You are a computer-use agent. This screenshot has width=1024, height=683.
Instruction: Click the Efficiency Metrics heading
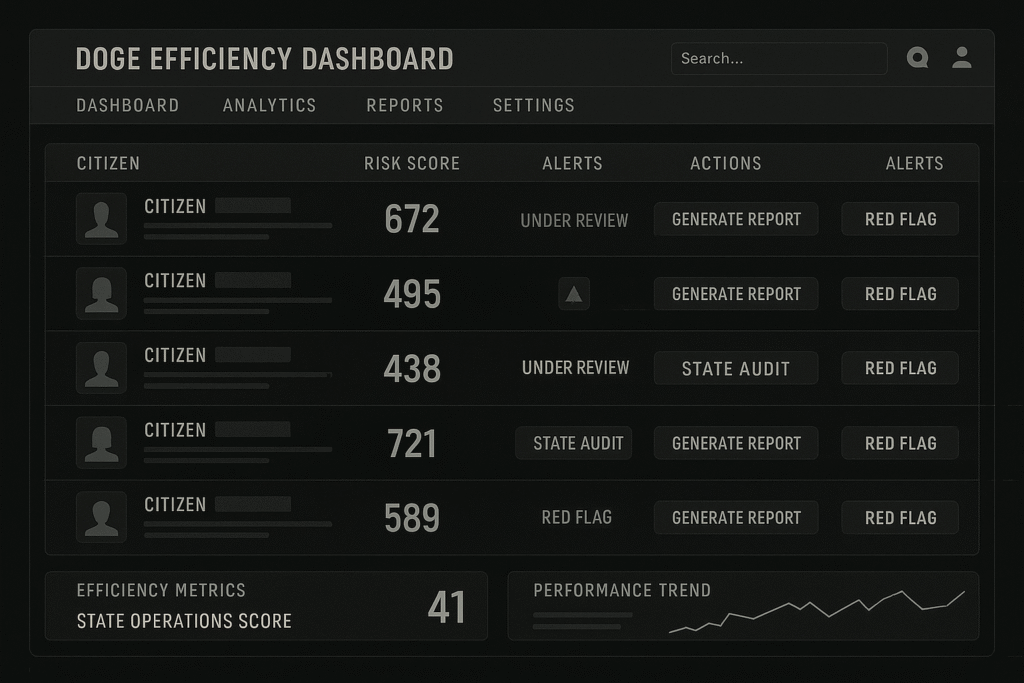(161, 590)
